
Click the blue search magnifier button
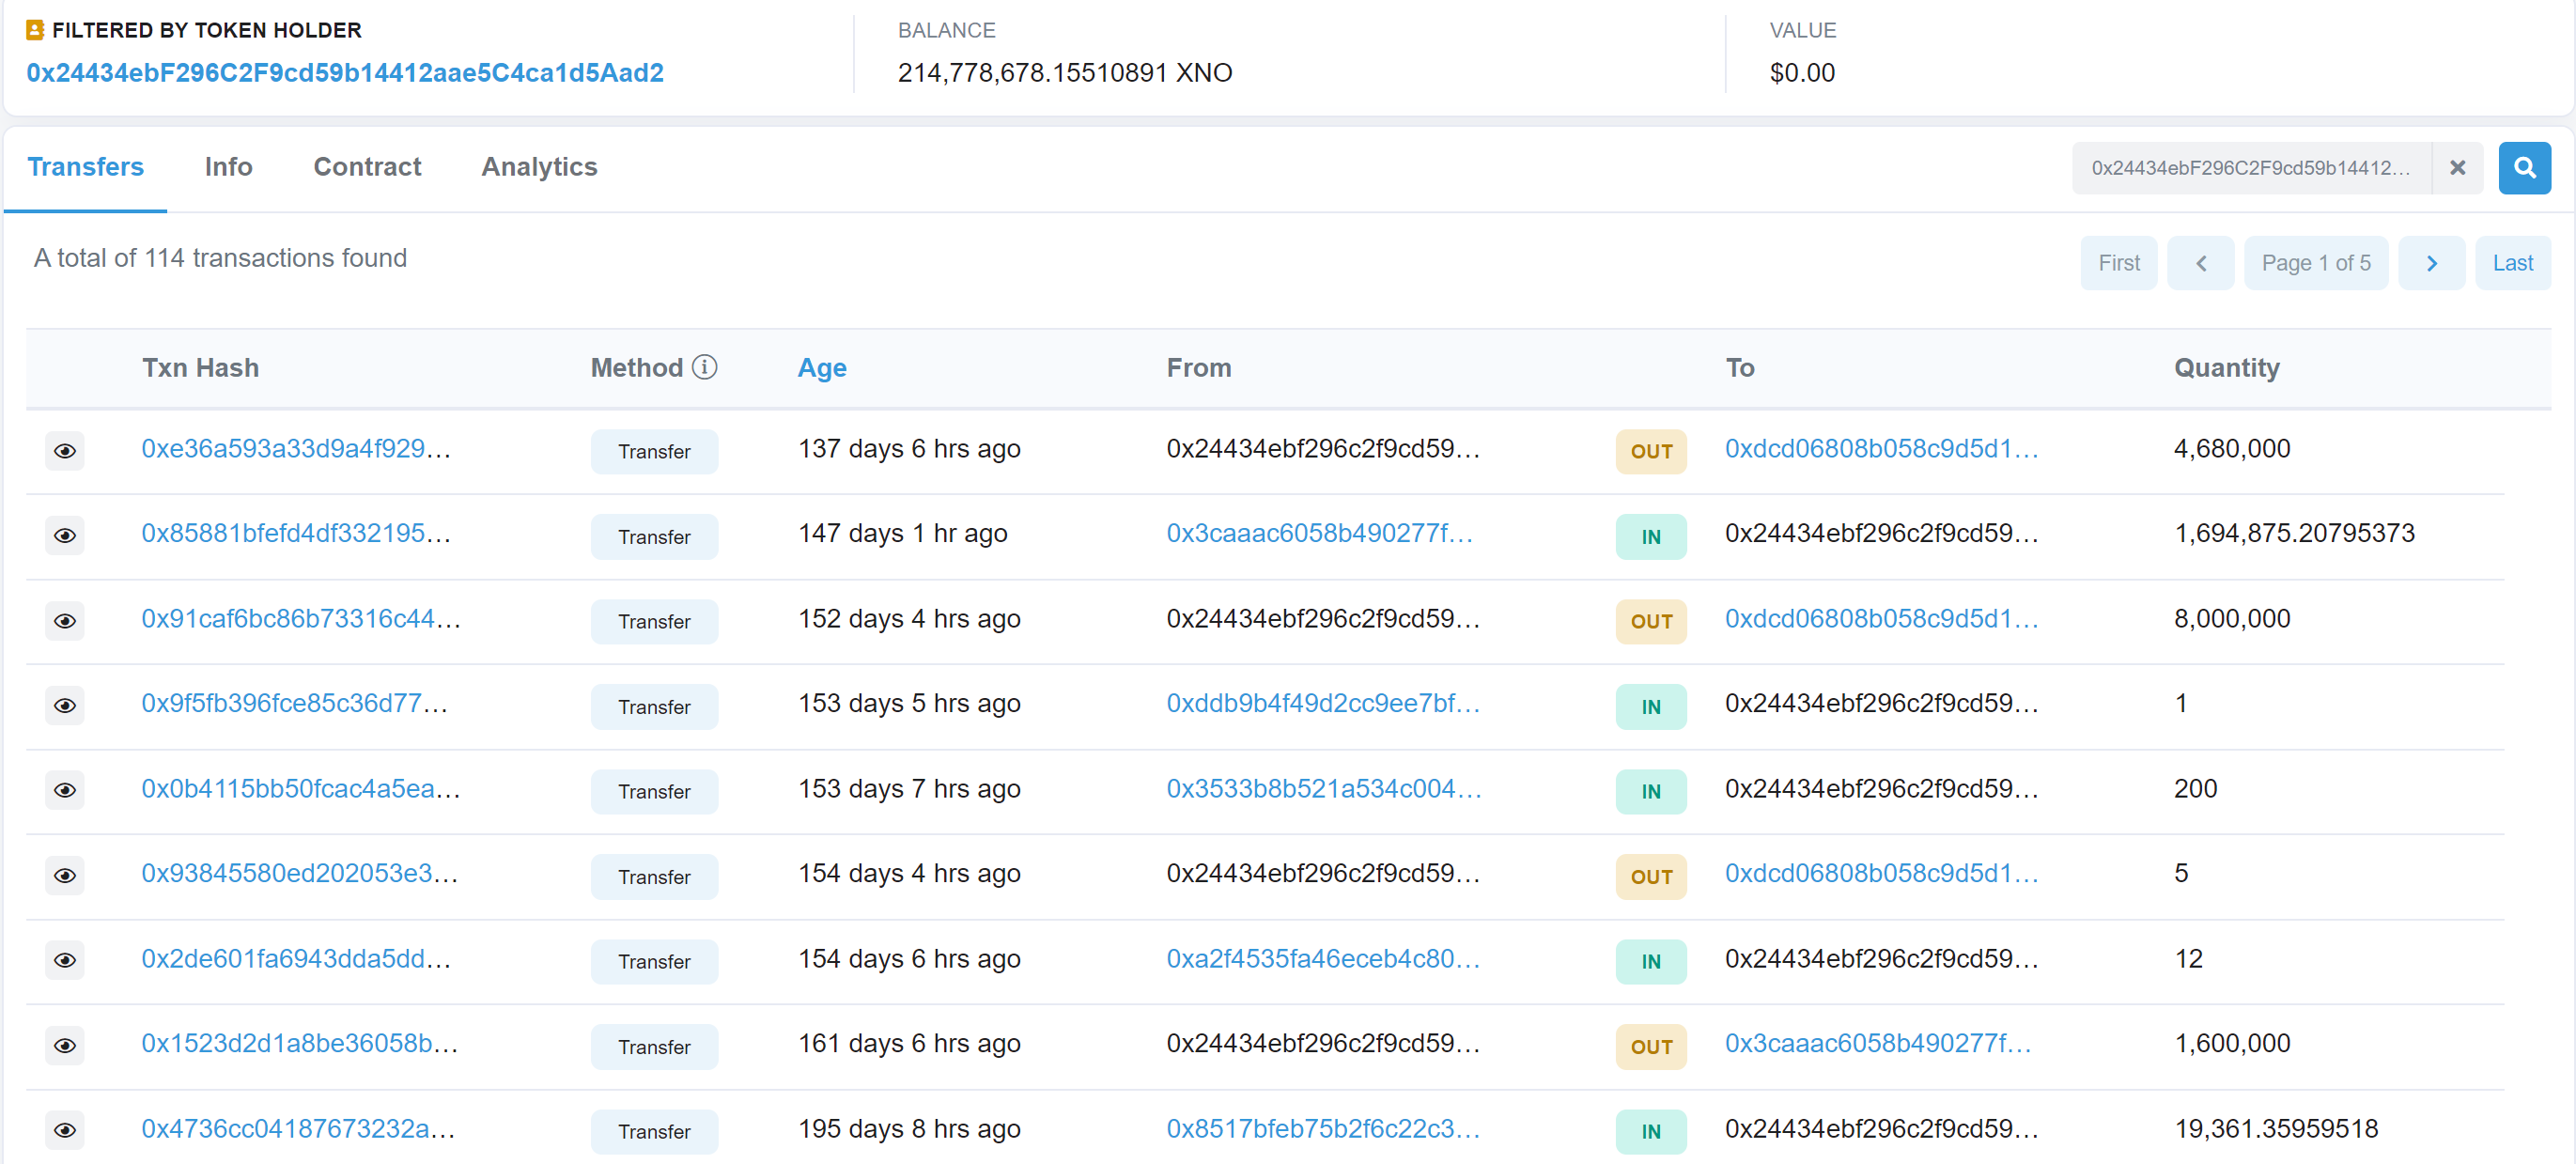[2524, 168]
